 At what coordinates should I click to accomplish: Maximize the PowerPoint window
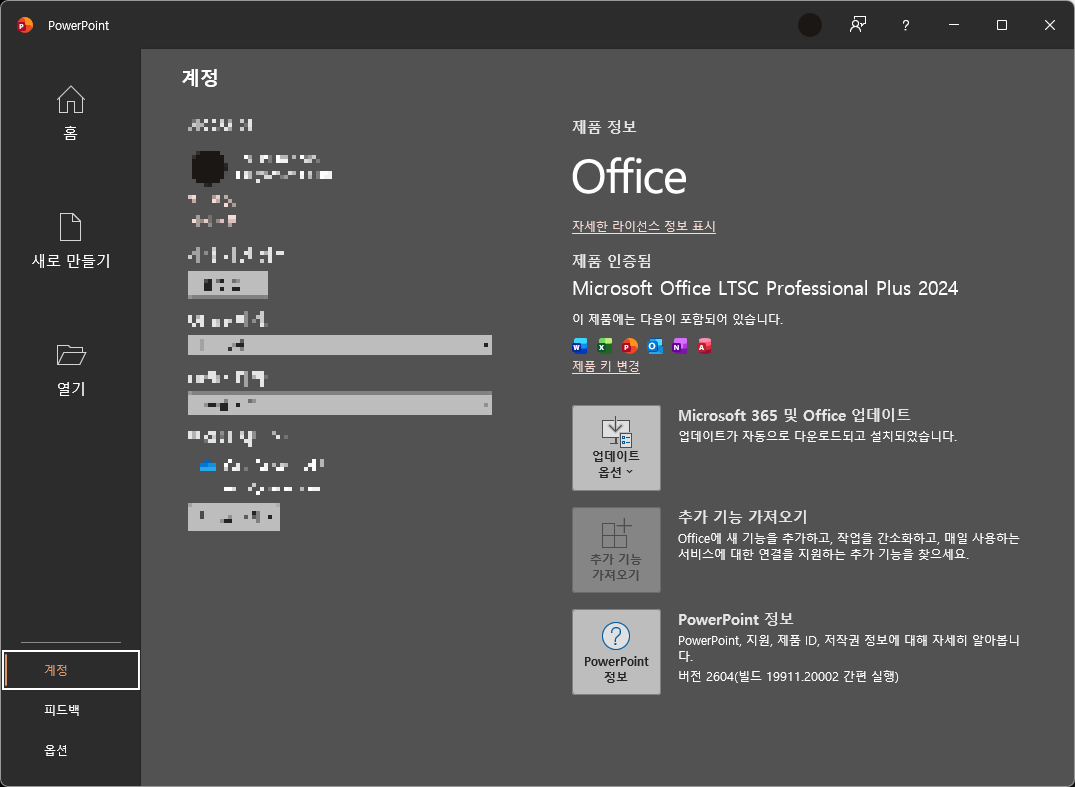[x=1002, y=25]
